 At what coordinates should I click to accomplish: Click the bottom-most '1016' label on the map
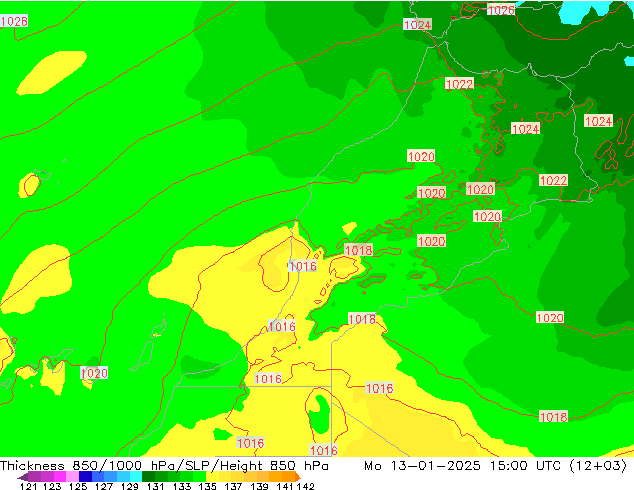point(323,450)
